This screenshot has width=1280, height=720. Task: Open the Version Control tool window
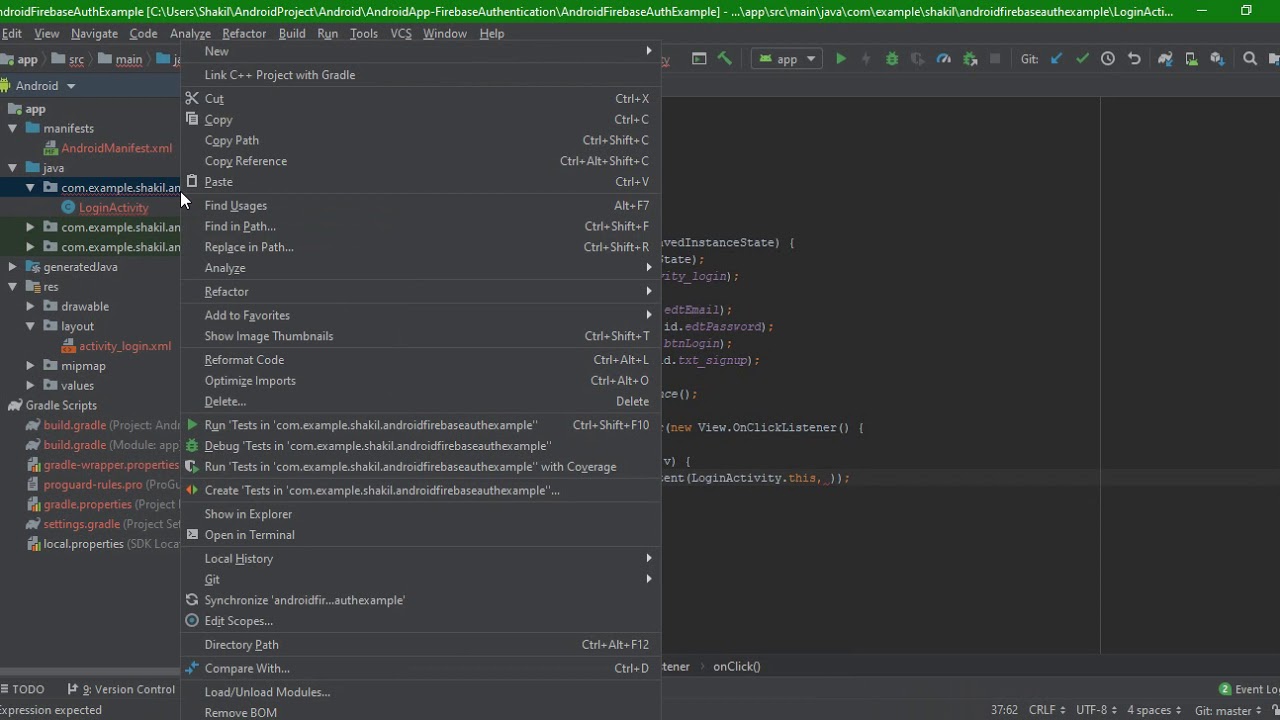pos(121,689)
